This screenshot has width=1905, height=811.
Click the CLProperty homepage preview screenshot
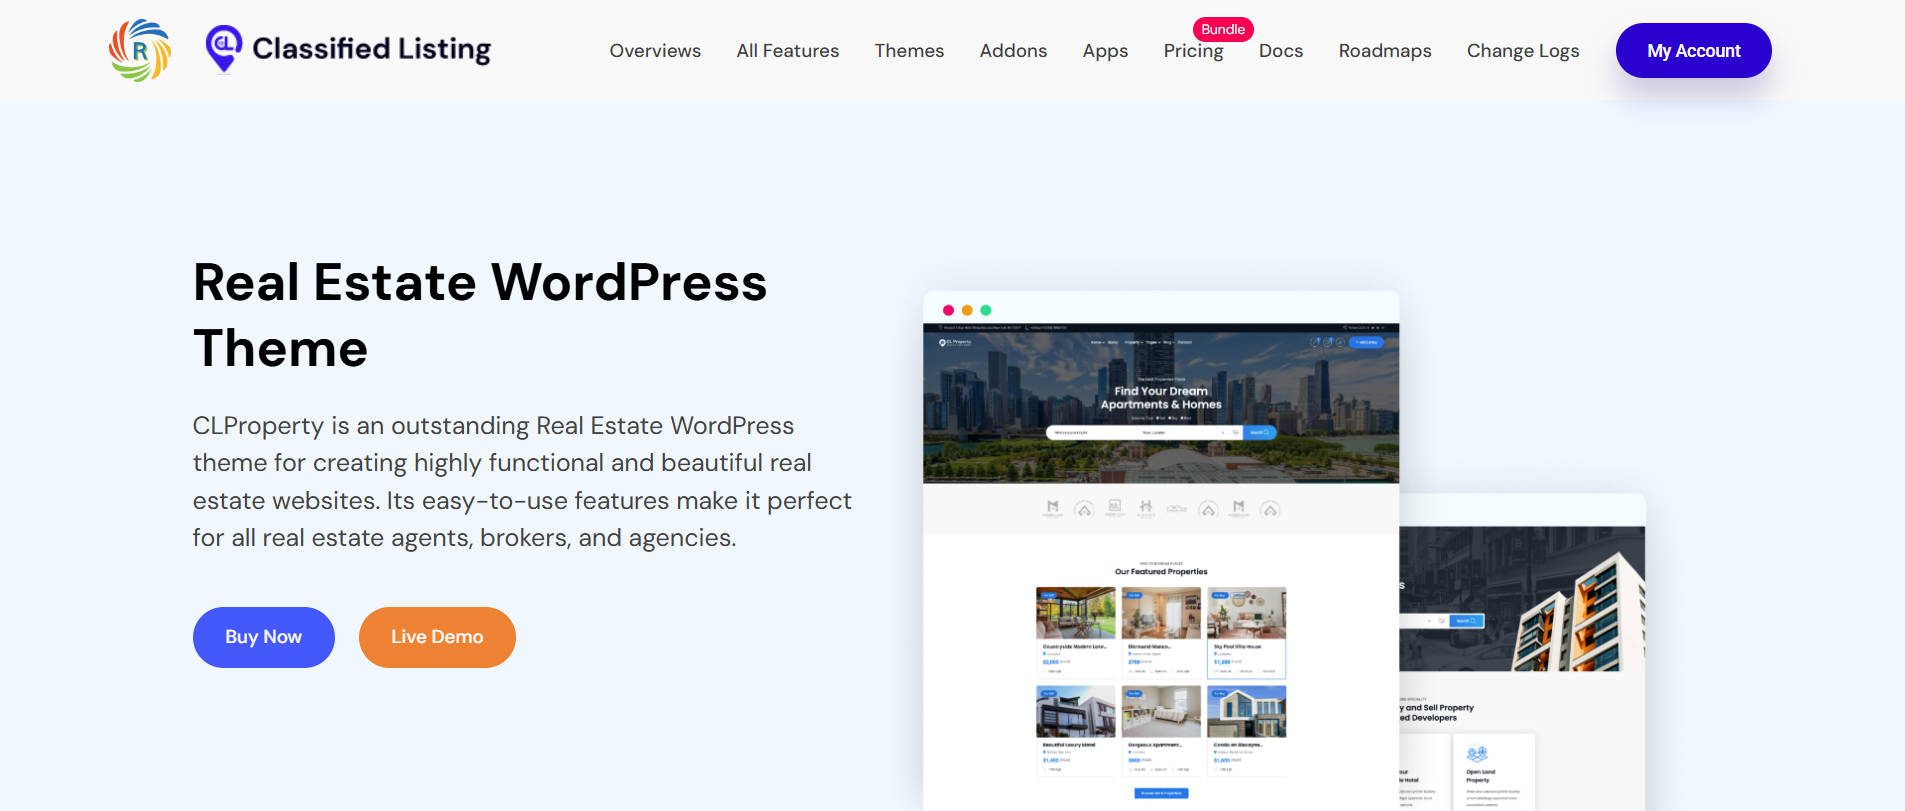[x=1161, y=551]
